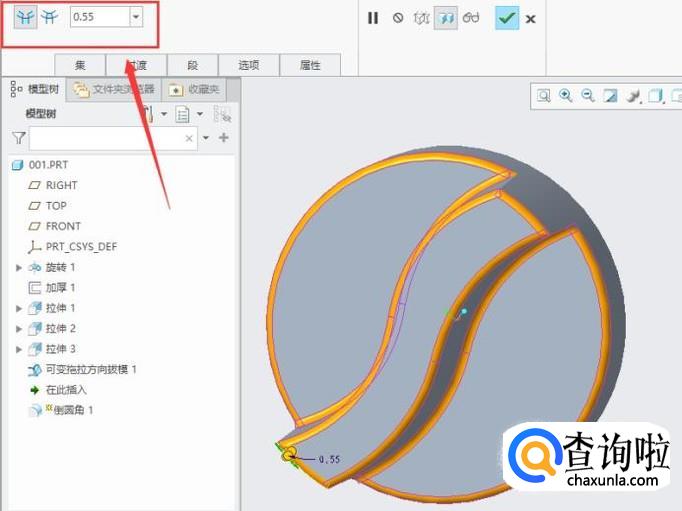
Task: Click the zoom out icon
Action: [x=588, y=95]
